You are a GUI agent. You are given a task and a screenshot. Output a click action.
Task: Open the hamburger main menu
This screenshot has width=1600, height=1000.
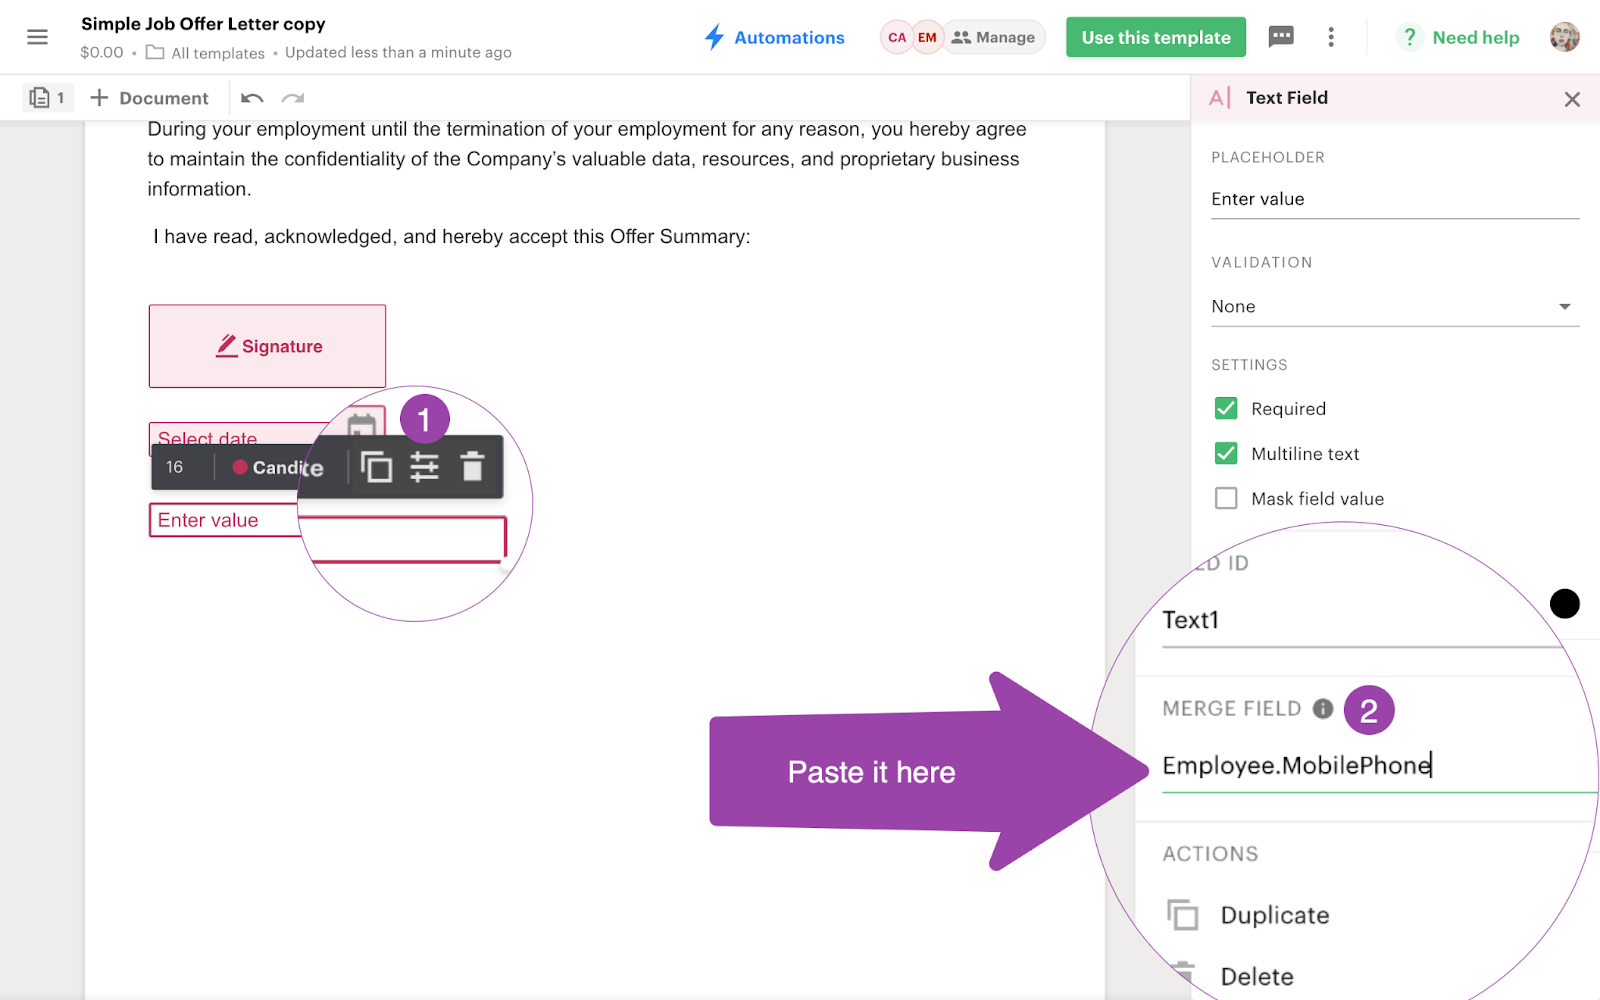point(37,37)
